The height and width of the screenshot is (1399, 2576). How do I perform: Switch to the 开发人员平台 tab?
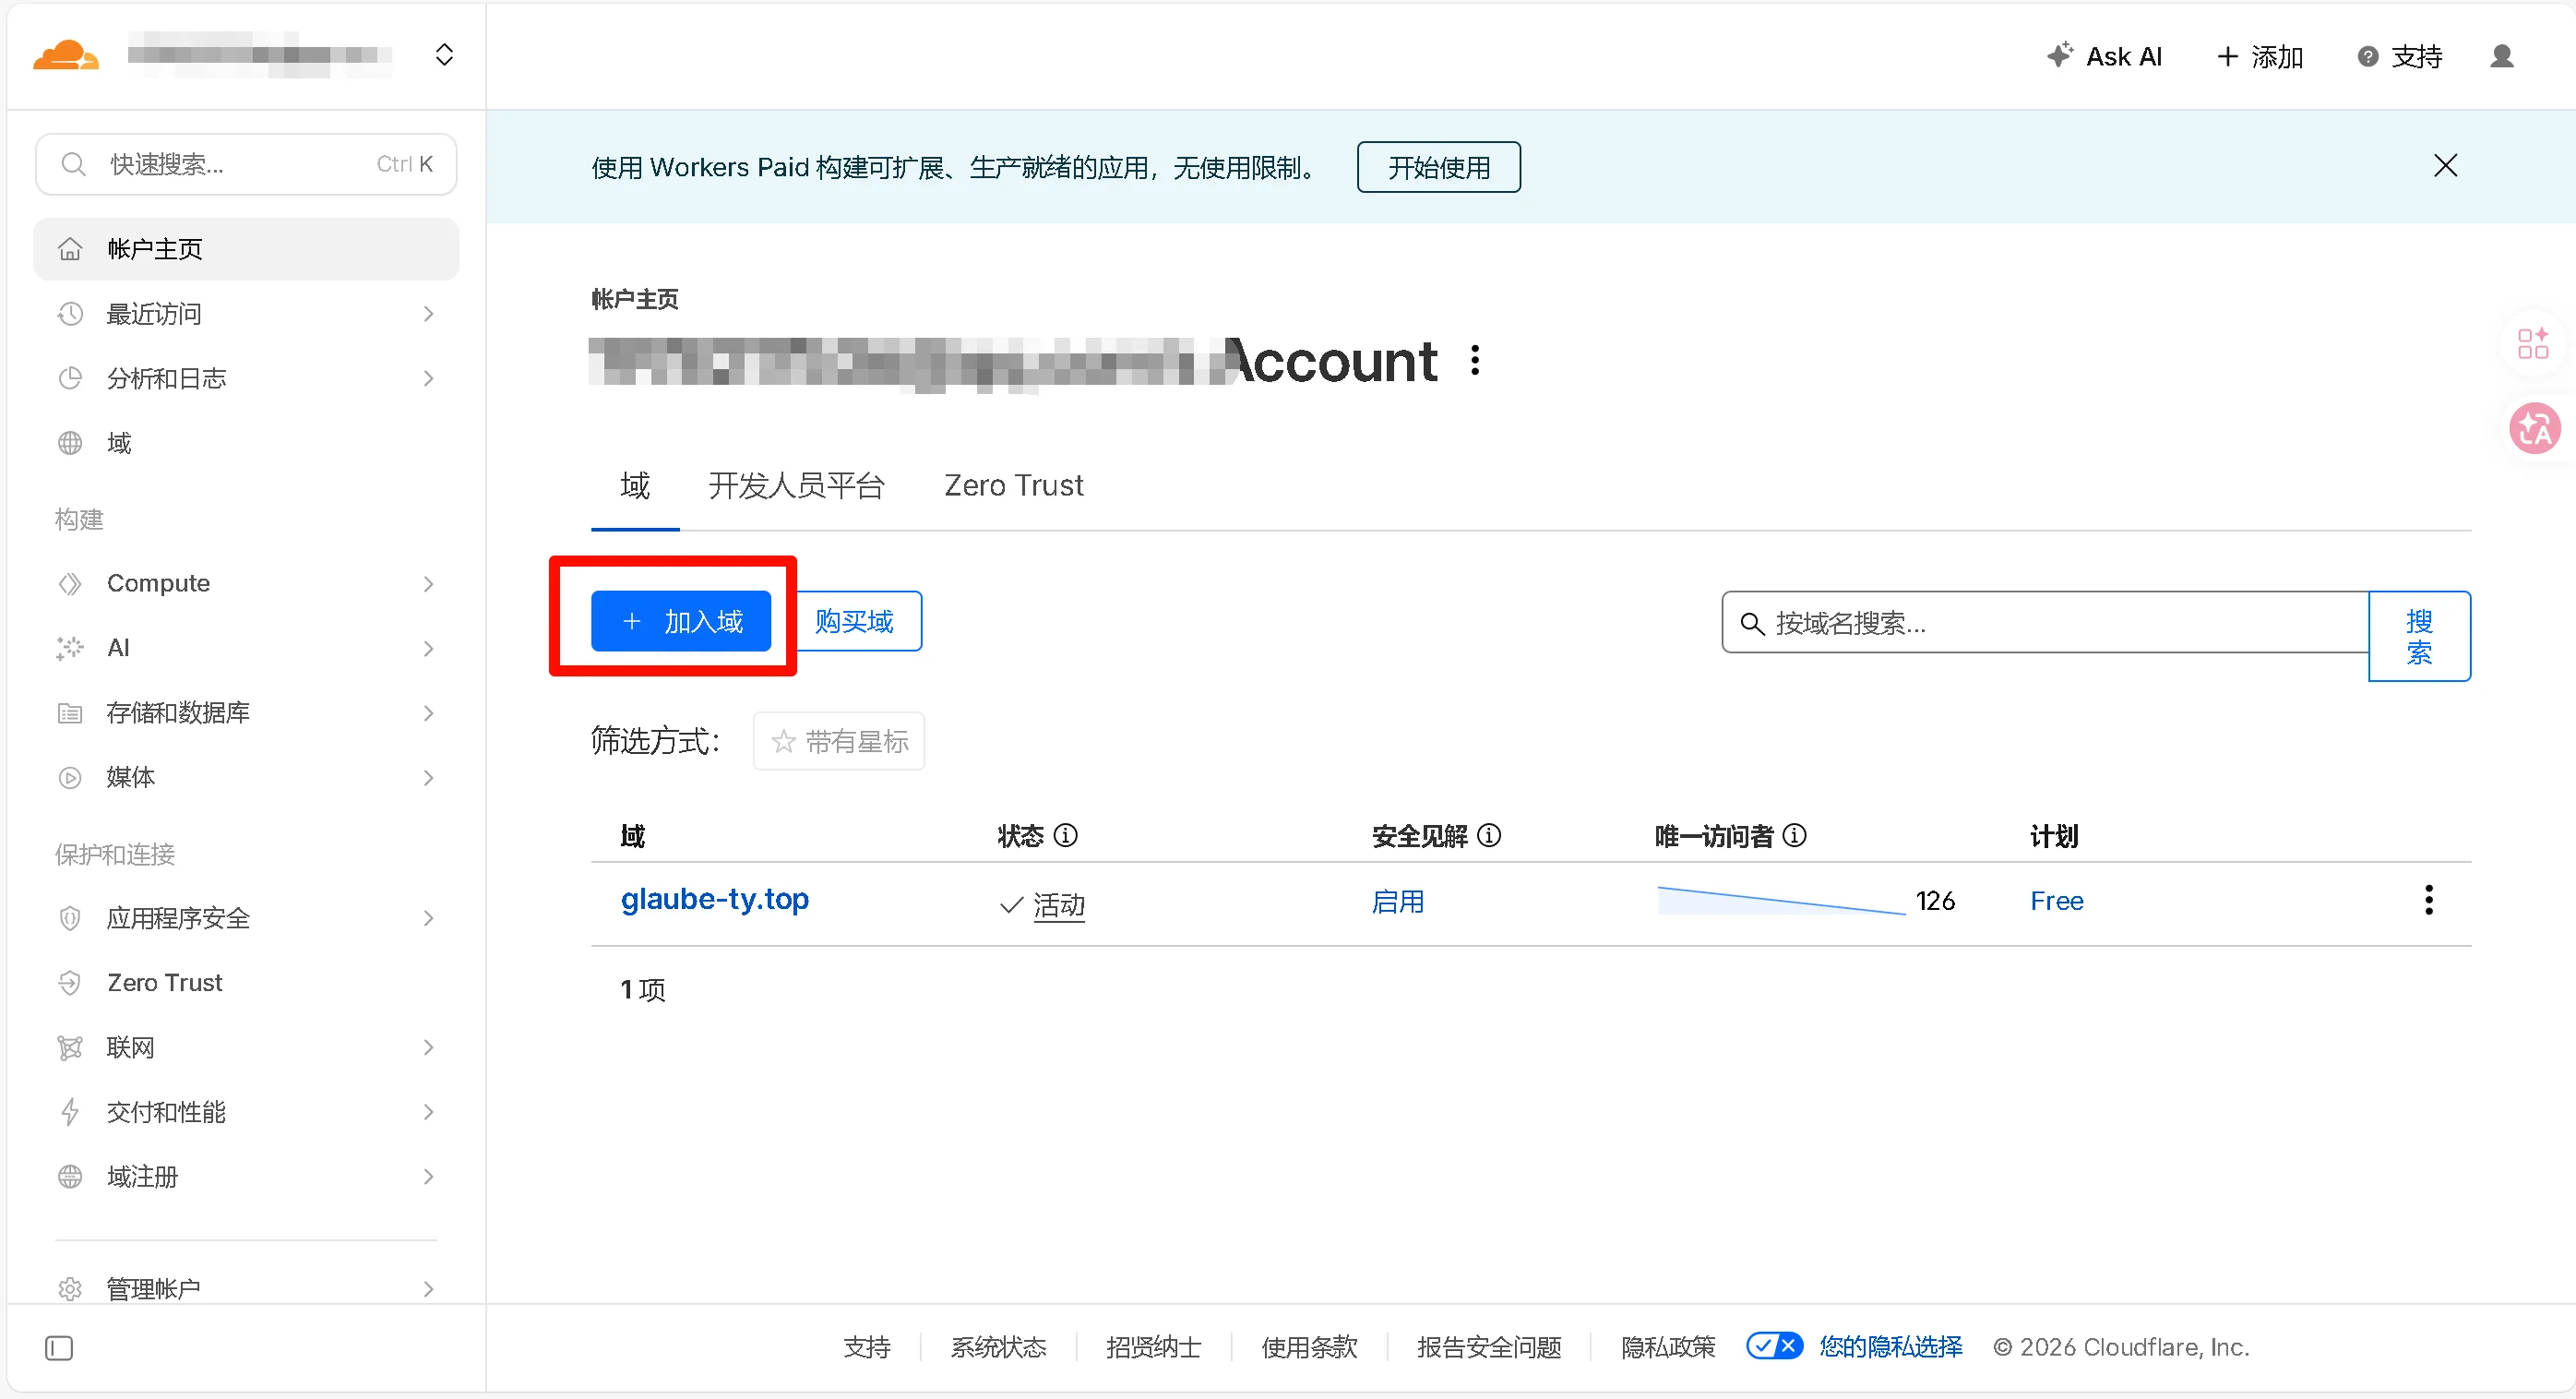(796, 486)
